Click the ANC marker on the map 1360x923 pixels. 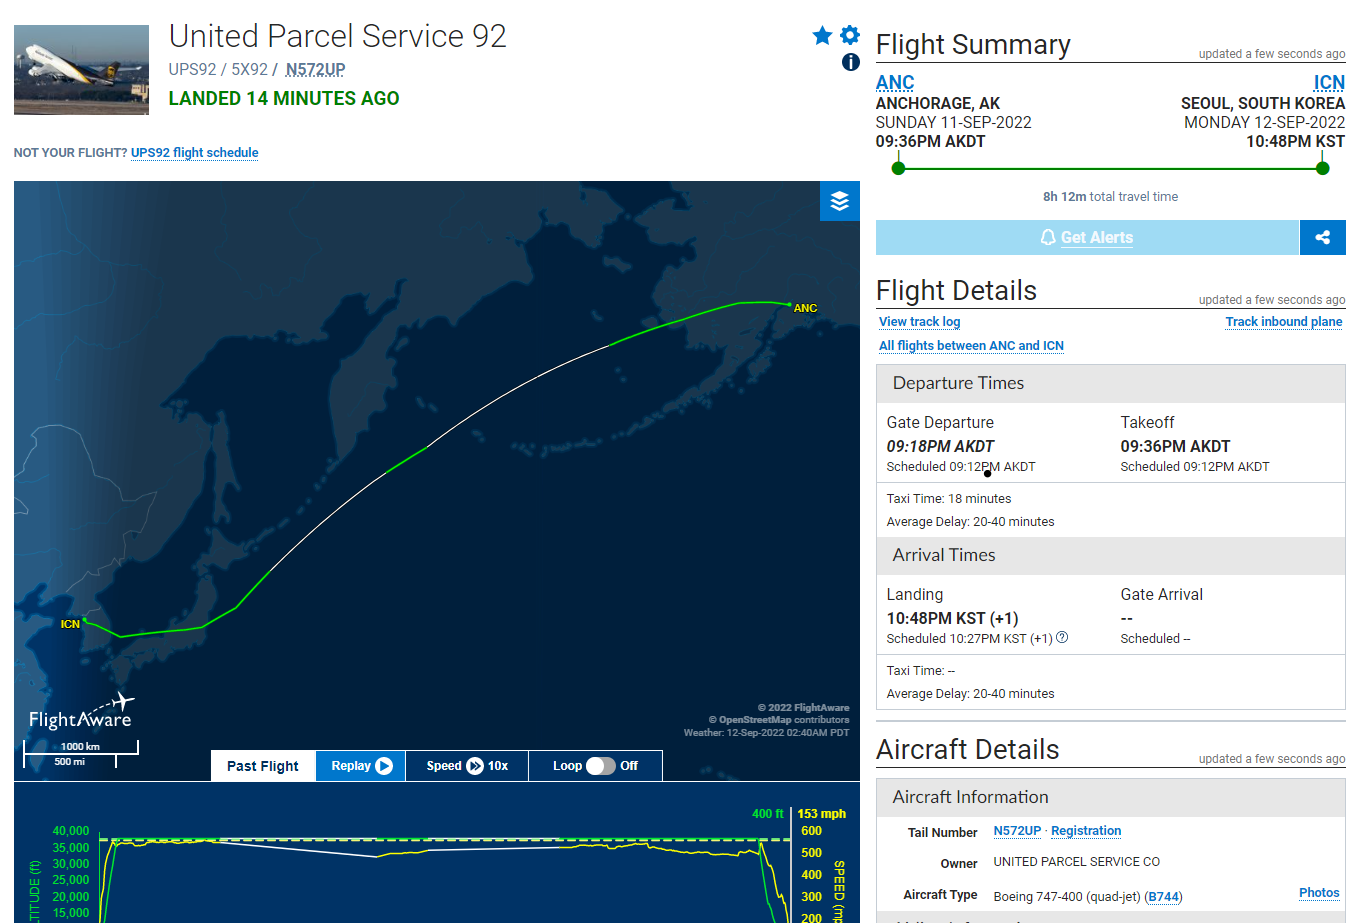coord(805,308)
